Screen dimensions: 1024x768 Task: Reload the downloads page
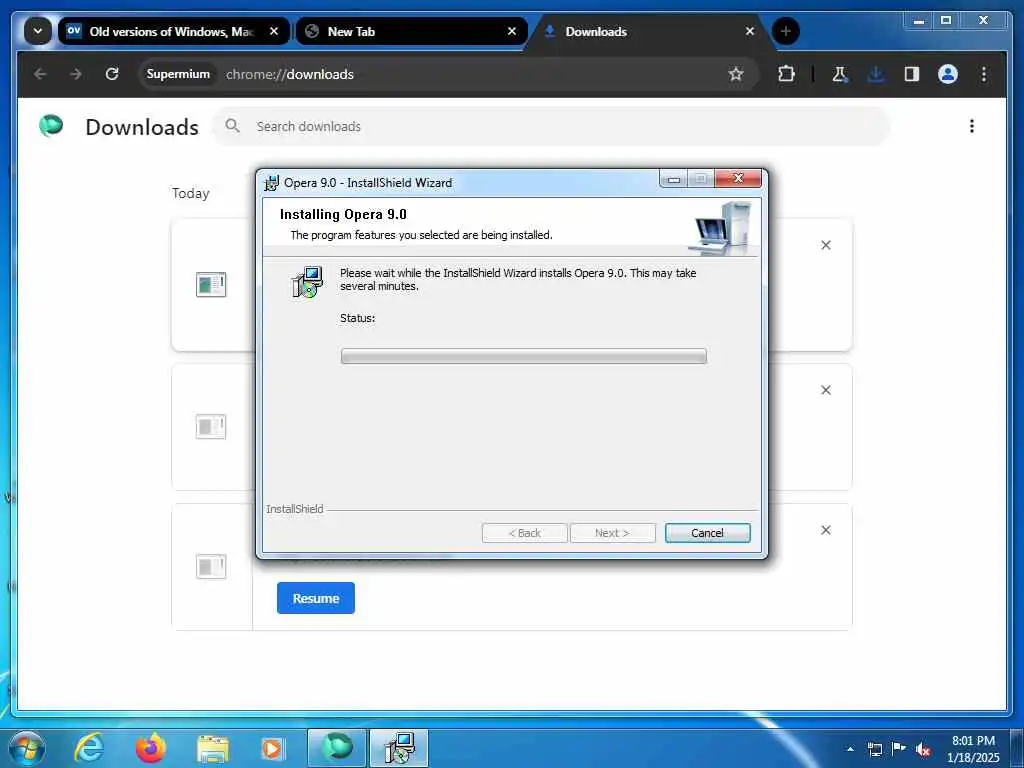point(112,74)
